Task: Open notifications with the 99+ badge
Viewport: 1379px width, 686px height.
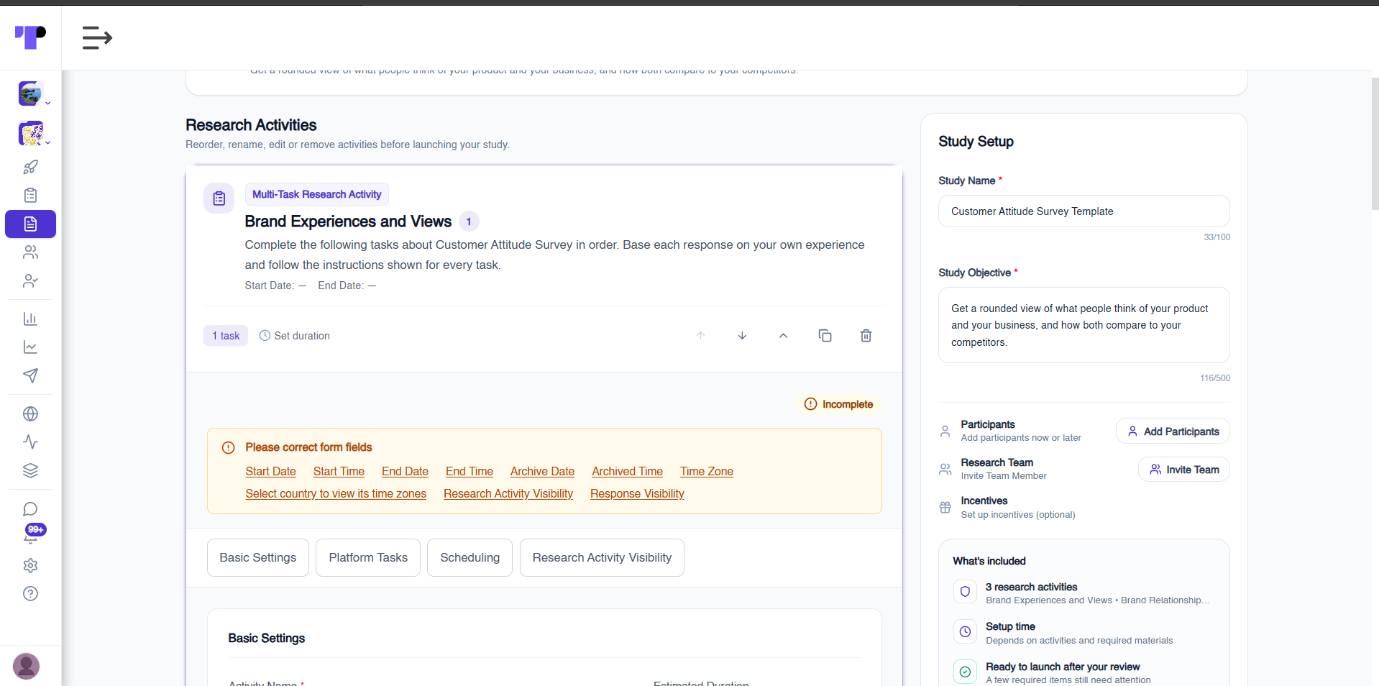Action: (33, 533)
